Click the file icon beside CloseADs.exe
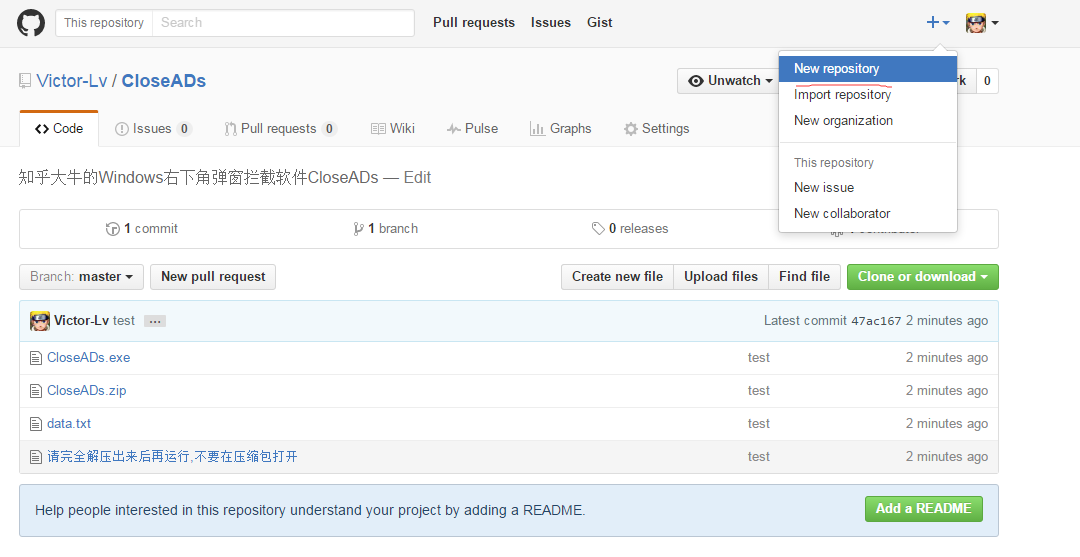 (x=36, y=358)
